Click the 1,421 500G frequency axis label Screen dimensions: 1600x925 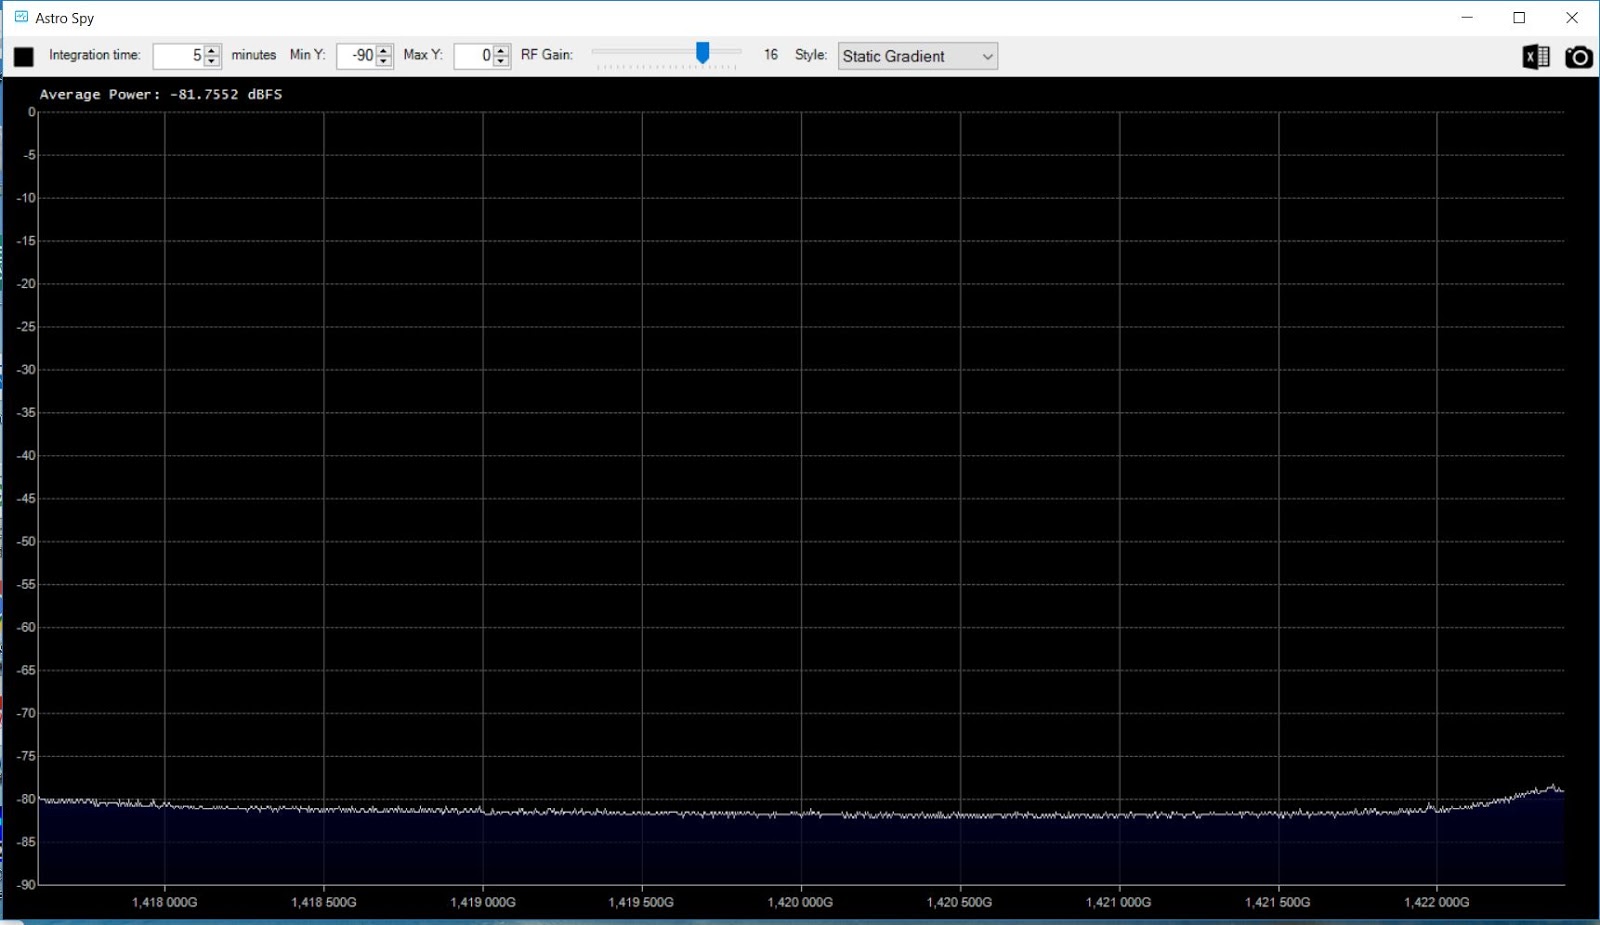pyautogui.click(x=1277, y=902)
